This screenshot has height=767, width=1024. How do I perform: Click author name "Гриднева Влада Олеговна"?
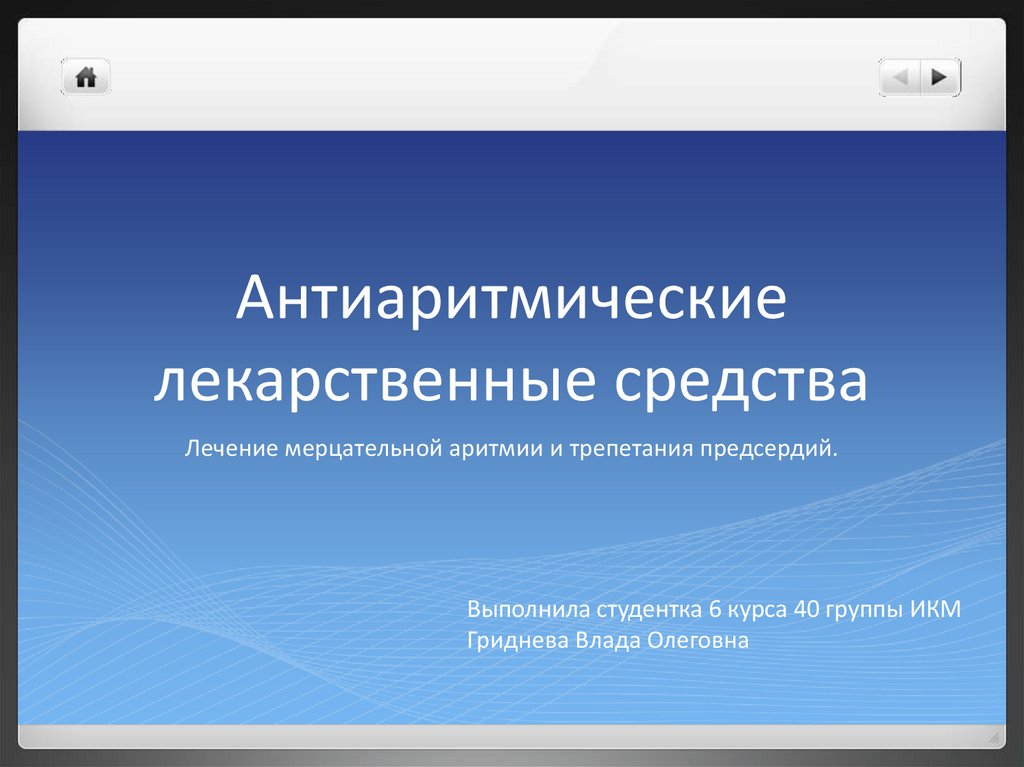607,640
